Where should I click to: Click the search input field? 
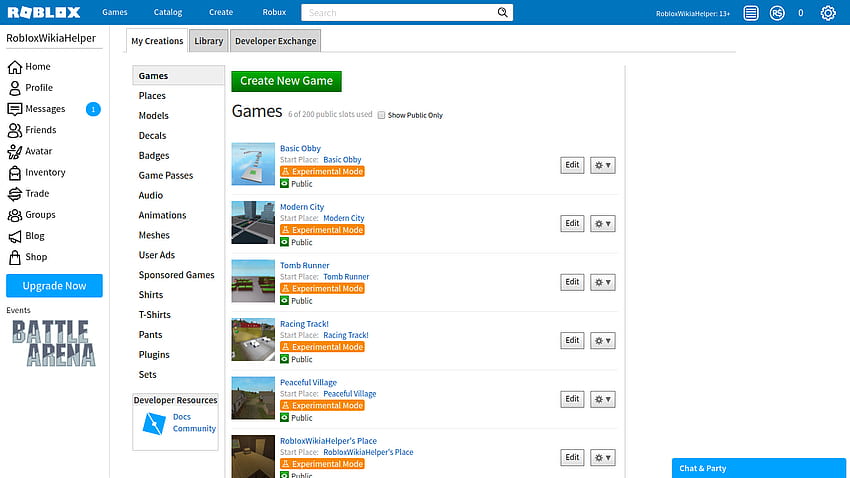399,12
